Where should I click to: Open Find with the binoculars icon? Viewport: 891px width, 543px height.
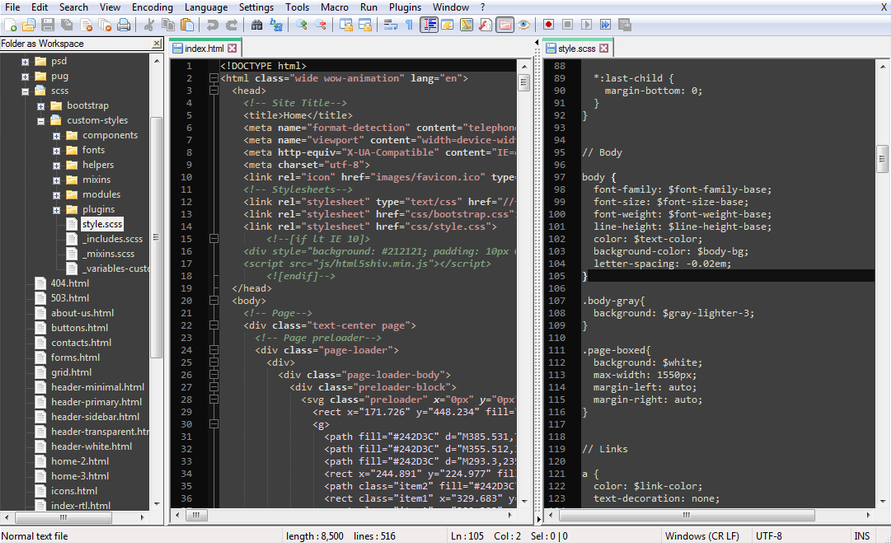click(x=257, y=24)
